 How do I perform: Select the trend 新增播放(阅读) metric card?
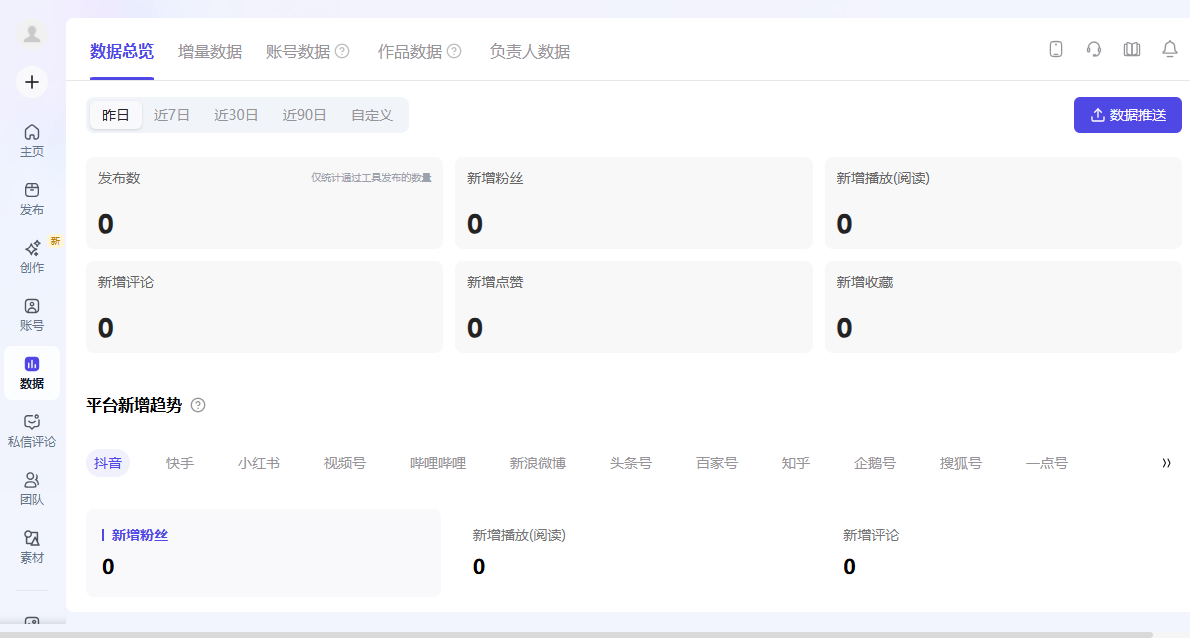[x=634, y=552]
